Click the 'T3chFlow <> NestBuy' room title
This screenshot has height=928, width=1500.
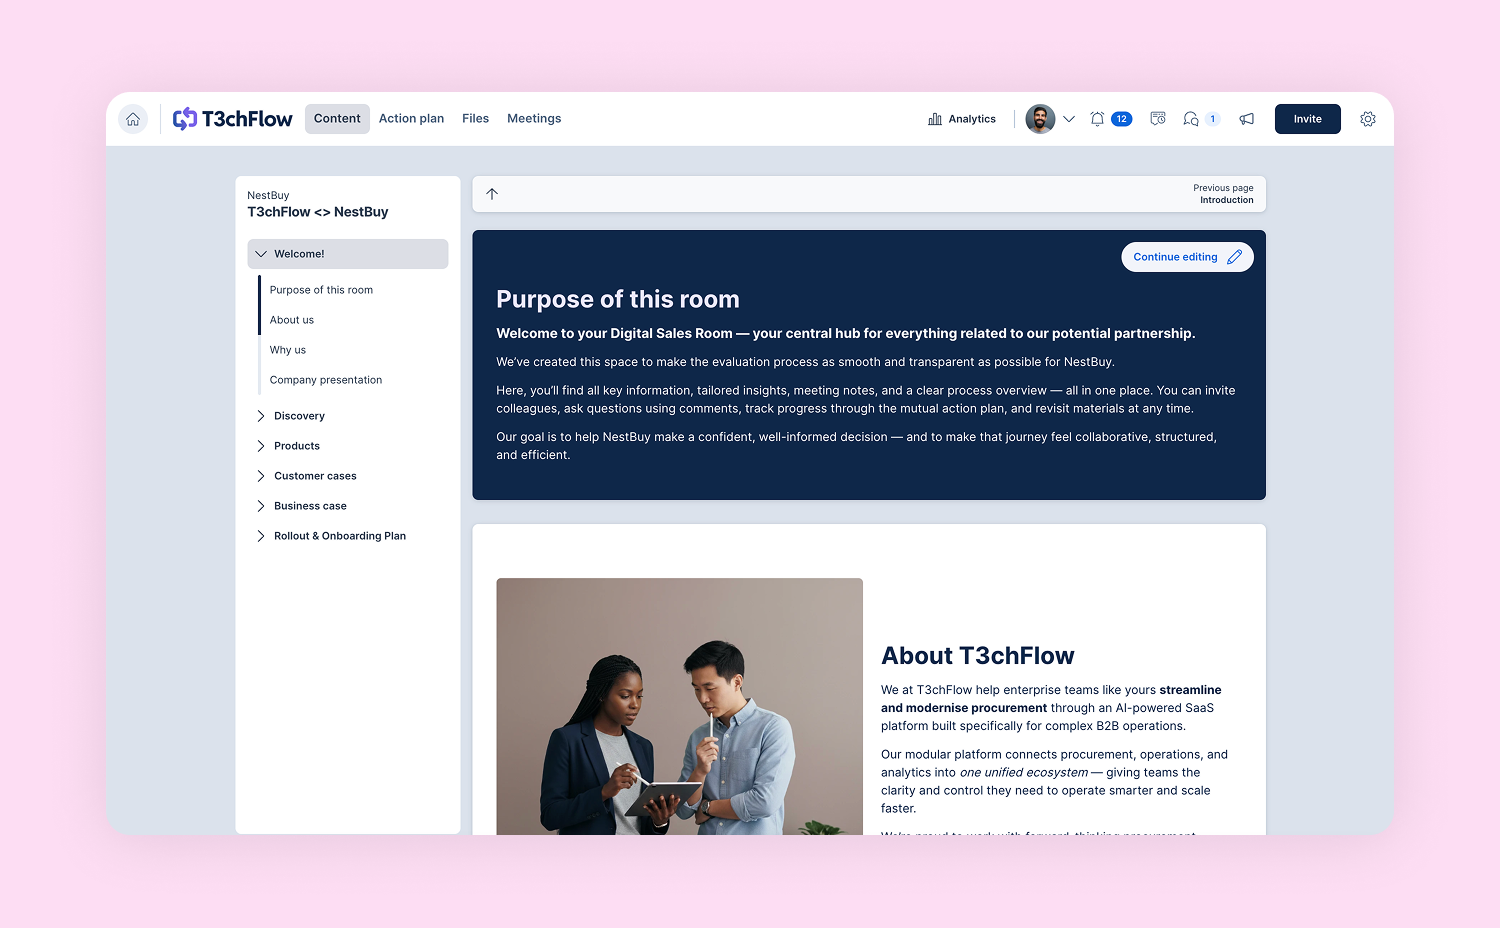[318, 212]
